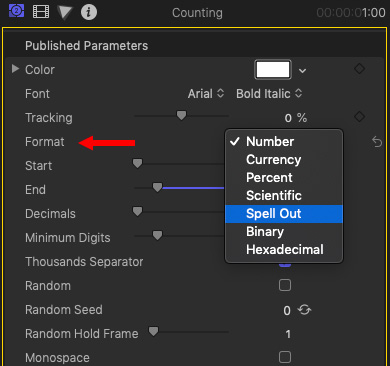This screenshot has height=366, width=390.
Task: Click the Published Parameters heading
Action: click(87, 46)
